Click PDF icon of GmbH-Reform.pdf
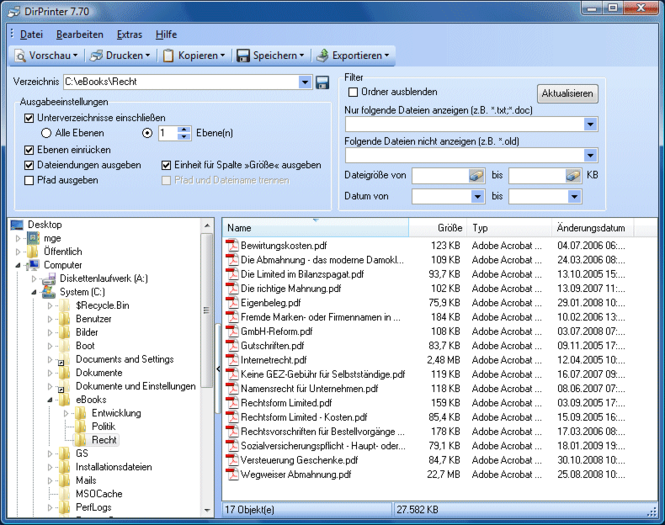The height and width of the screenshot is (525, 665). click(x=232, y=331)
